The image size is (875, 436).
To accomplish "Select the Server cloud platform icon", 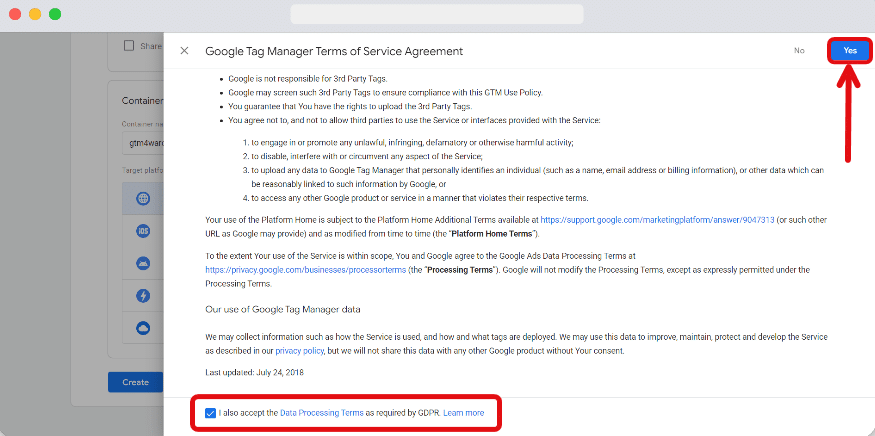I will coord(143,328).
